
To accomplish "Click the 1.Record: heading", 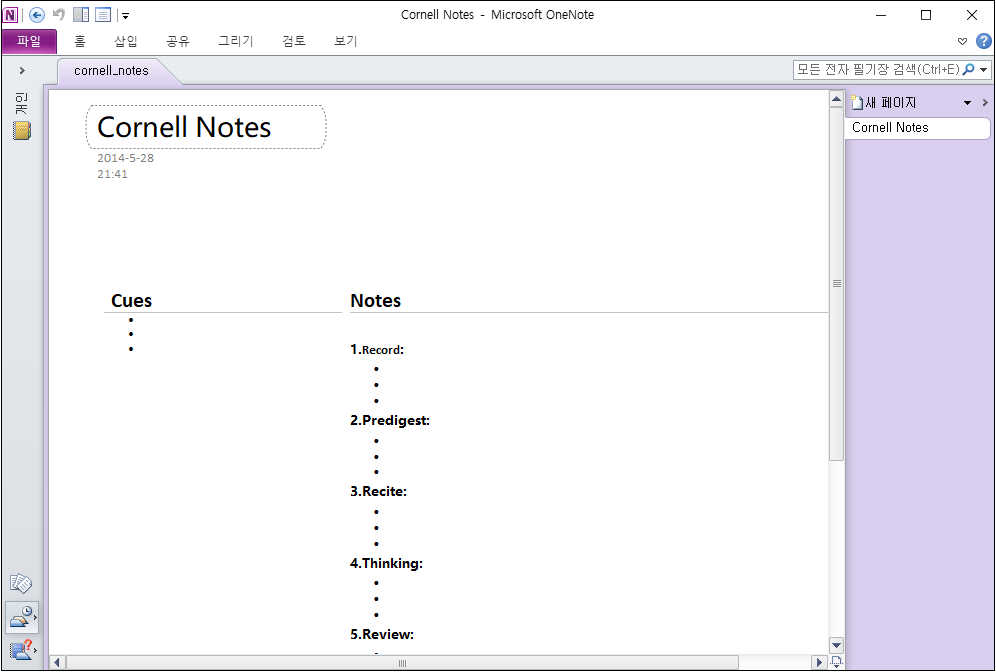I will coord(377,349).
